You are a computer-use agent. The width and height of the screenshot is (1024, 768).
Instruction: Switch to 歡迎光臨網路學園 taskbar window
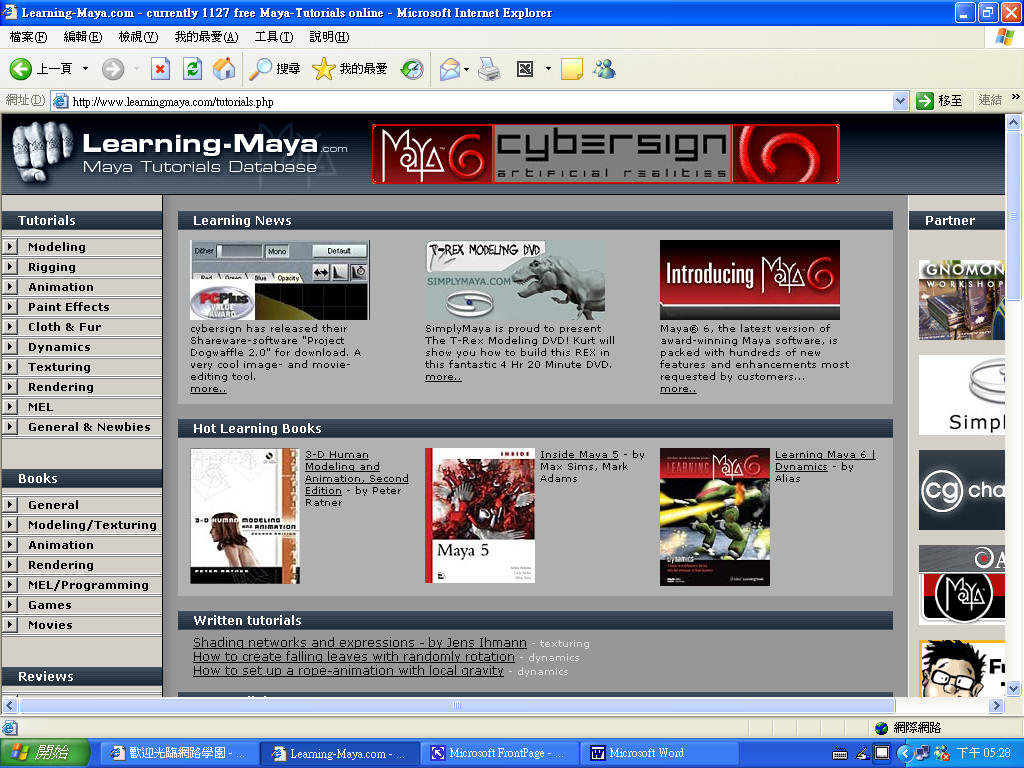pos(178,753)
